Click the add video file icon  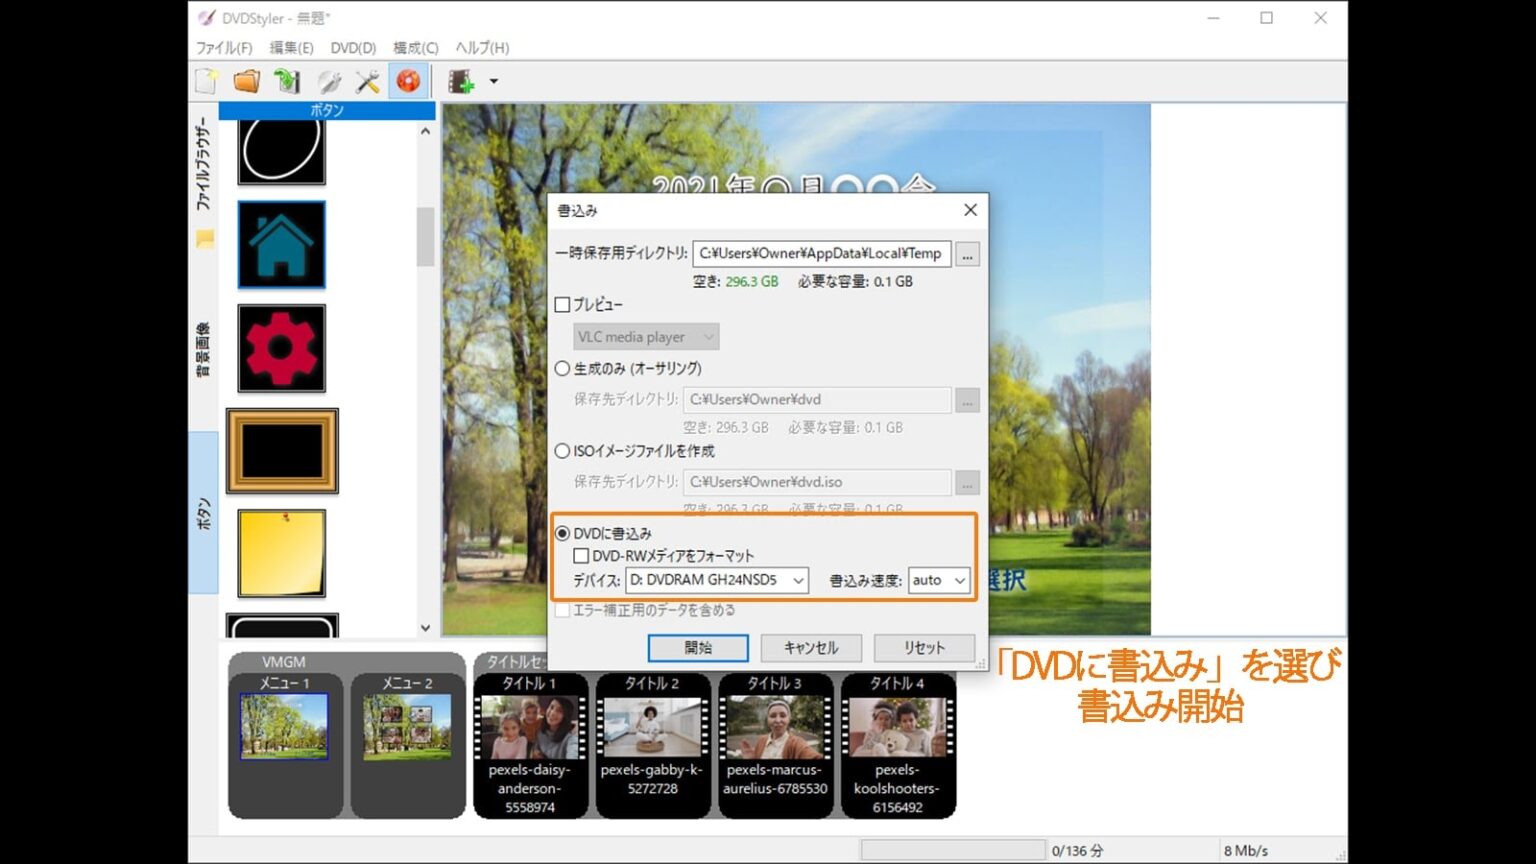tap(460, 81)
